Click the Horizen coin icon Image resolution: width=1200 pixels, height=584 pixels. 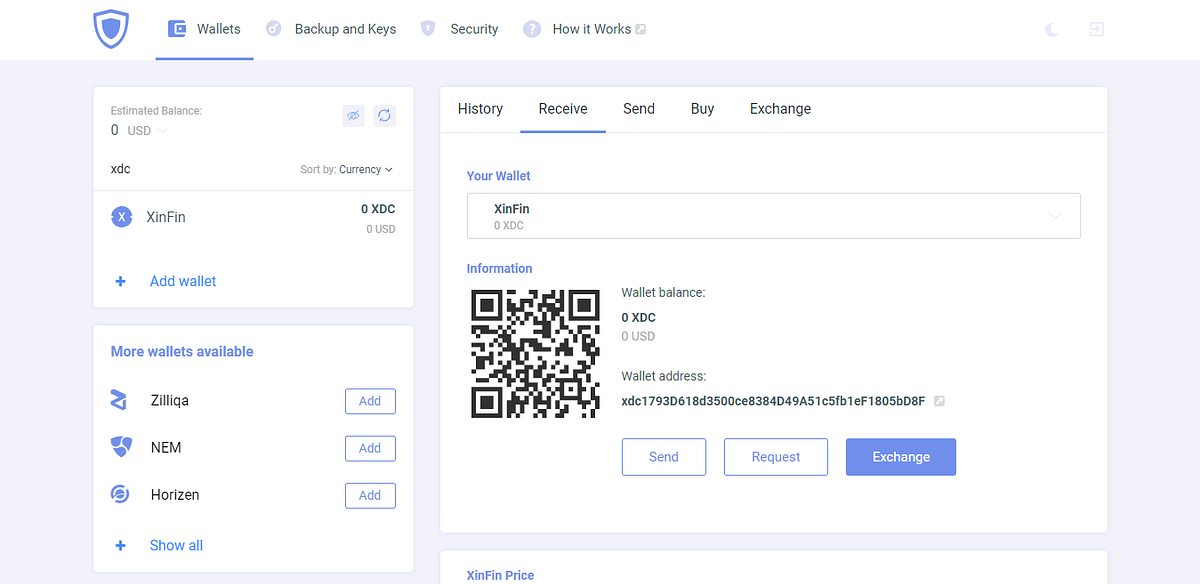(x=120, y=494)
